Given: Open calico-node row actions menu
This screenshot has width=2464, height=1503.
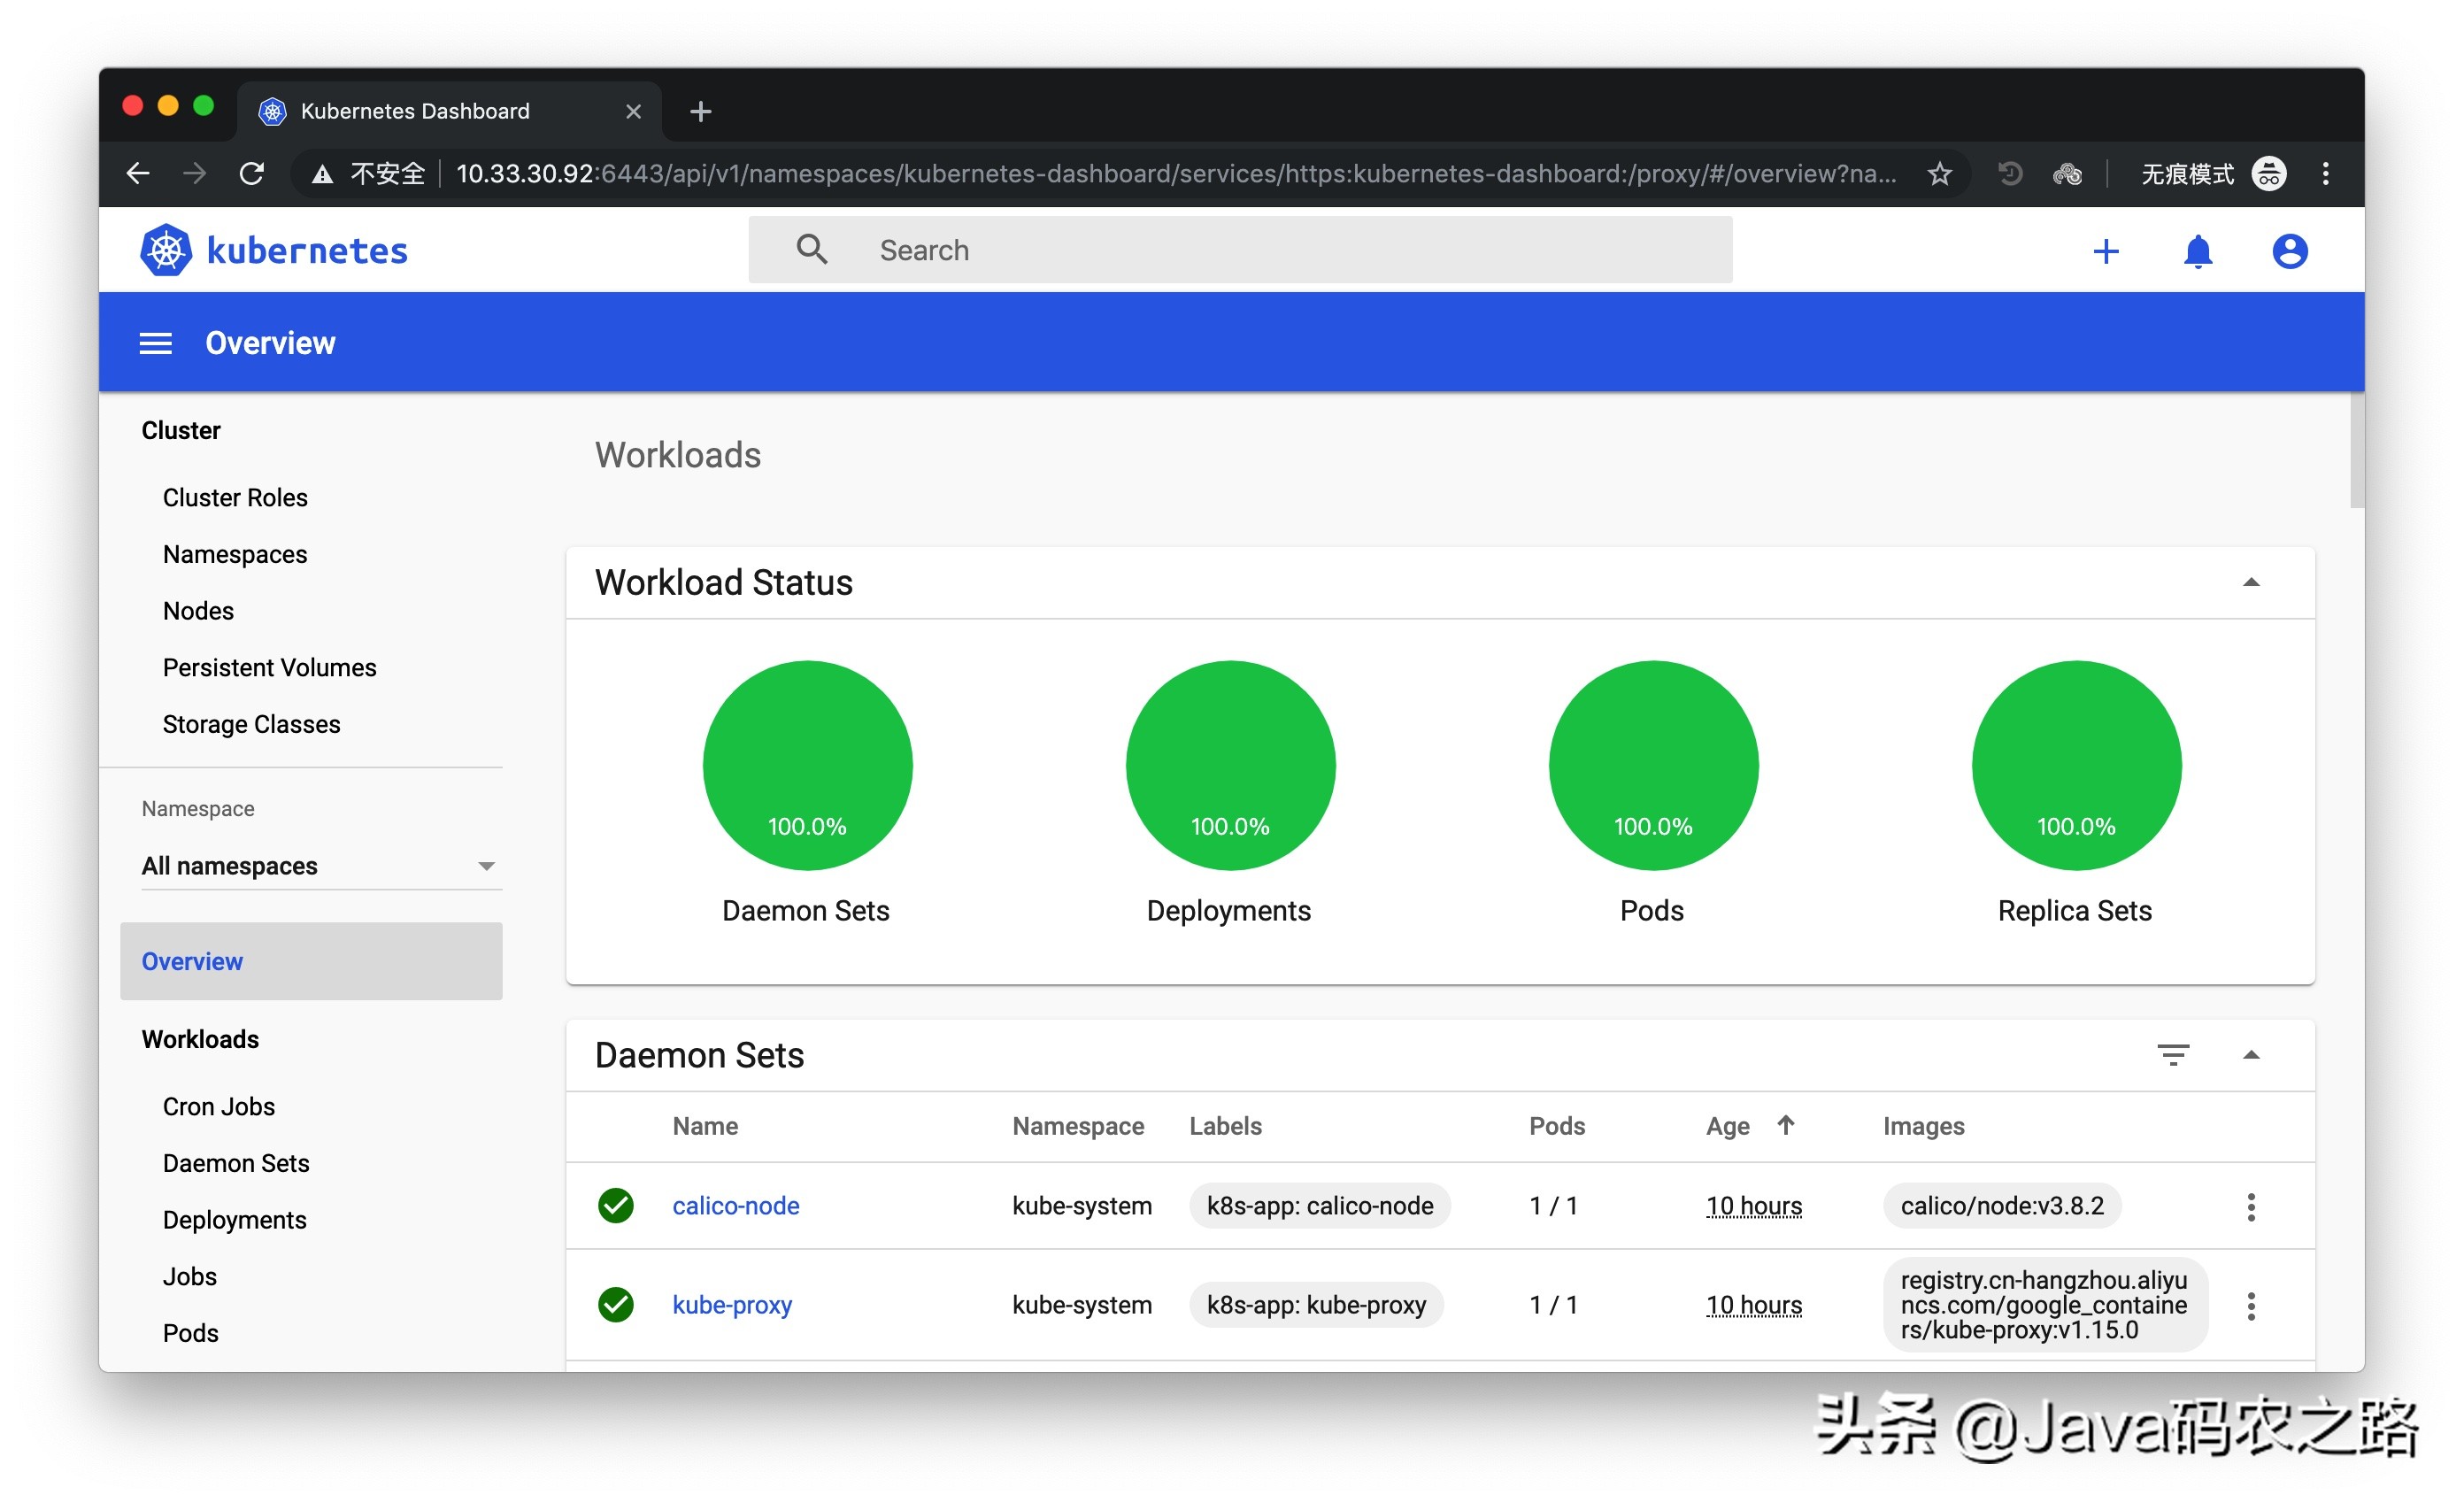Looking at the screenshot, I should (2252, 1206).
